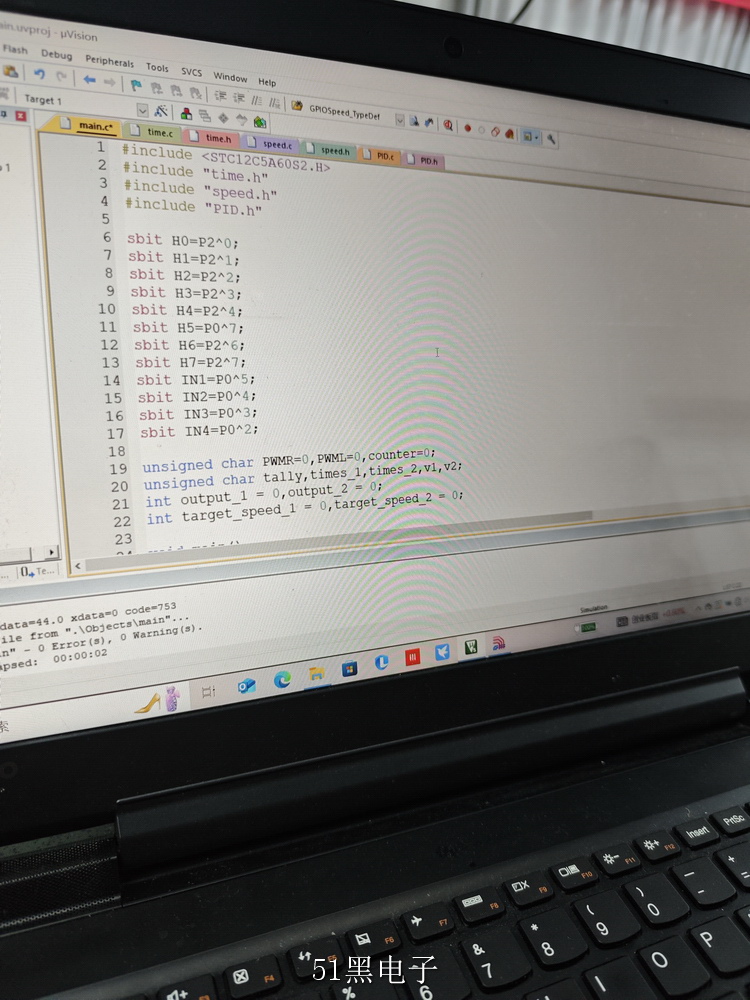Kill all breakpoints icon in toolbar

(509, 133)
